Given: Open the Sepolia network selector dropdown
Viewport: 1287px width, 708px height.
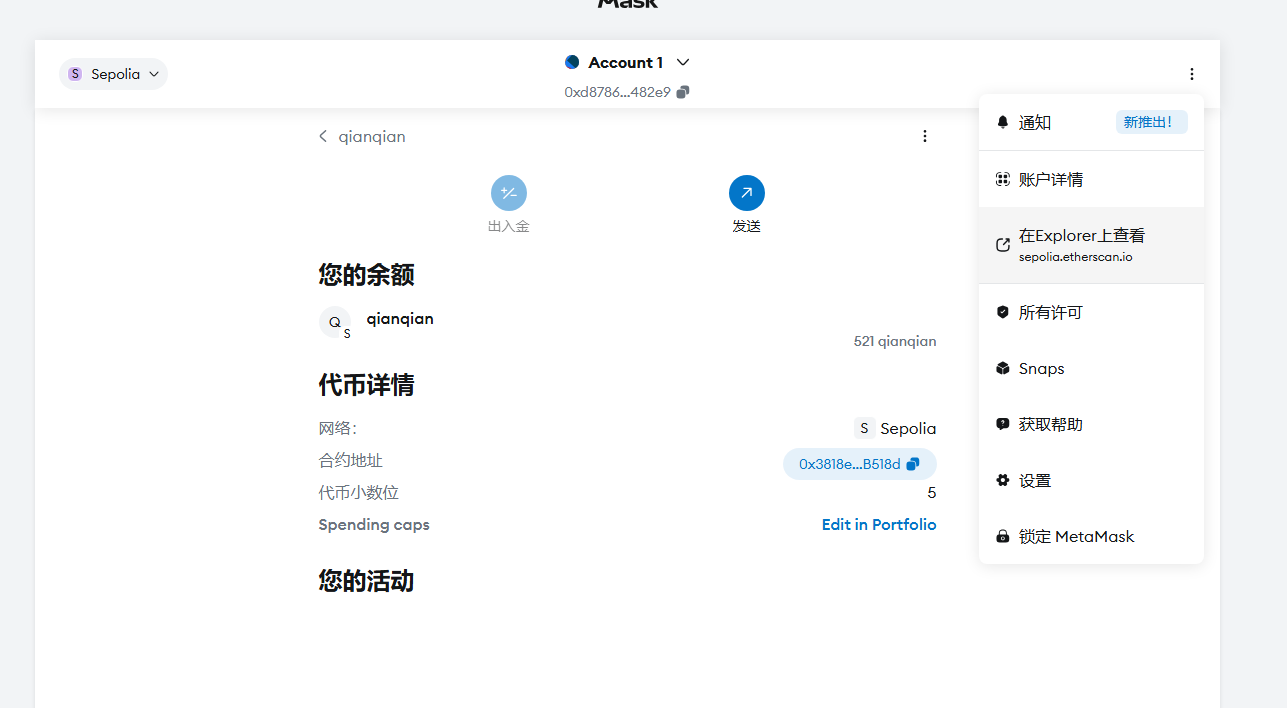Looking at the screenshot, I should tap(113, 74).
